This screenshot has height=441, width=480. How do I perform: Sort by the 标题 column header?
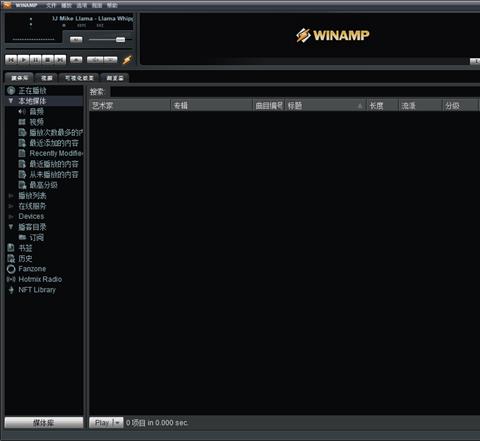[x=325, y=106]
